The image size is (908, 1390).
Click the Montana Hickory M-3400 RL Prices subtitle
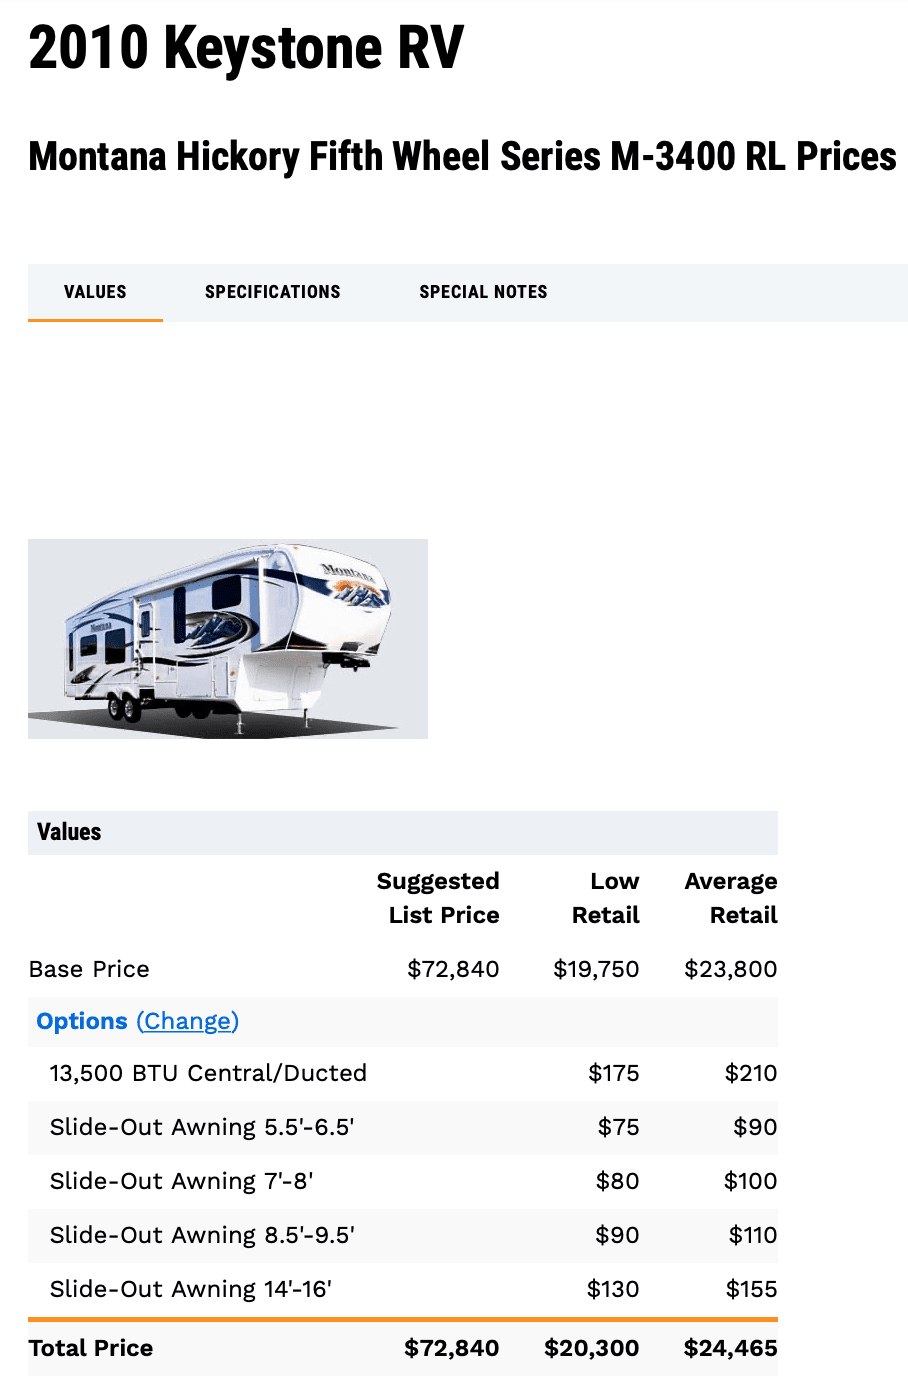462,157
